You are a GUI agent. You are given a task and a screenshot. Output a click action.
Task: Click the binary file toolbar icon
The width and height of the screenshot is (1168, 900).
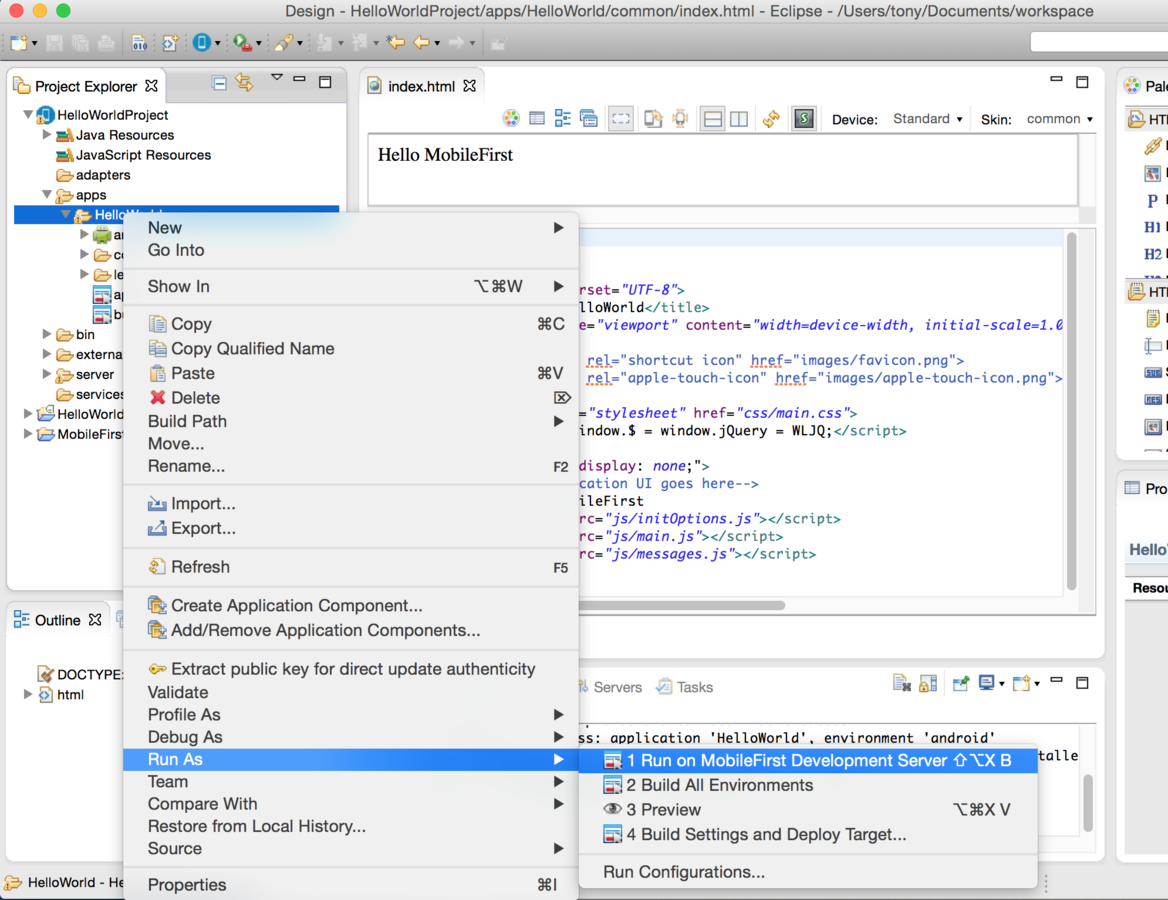coord(139,43)
